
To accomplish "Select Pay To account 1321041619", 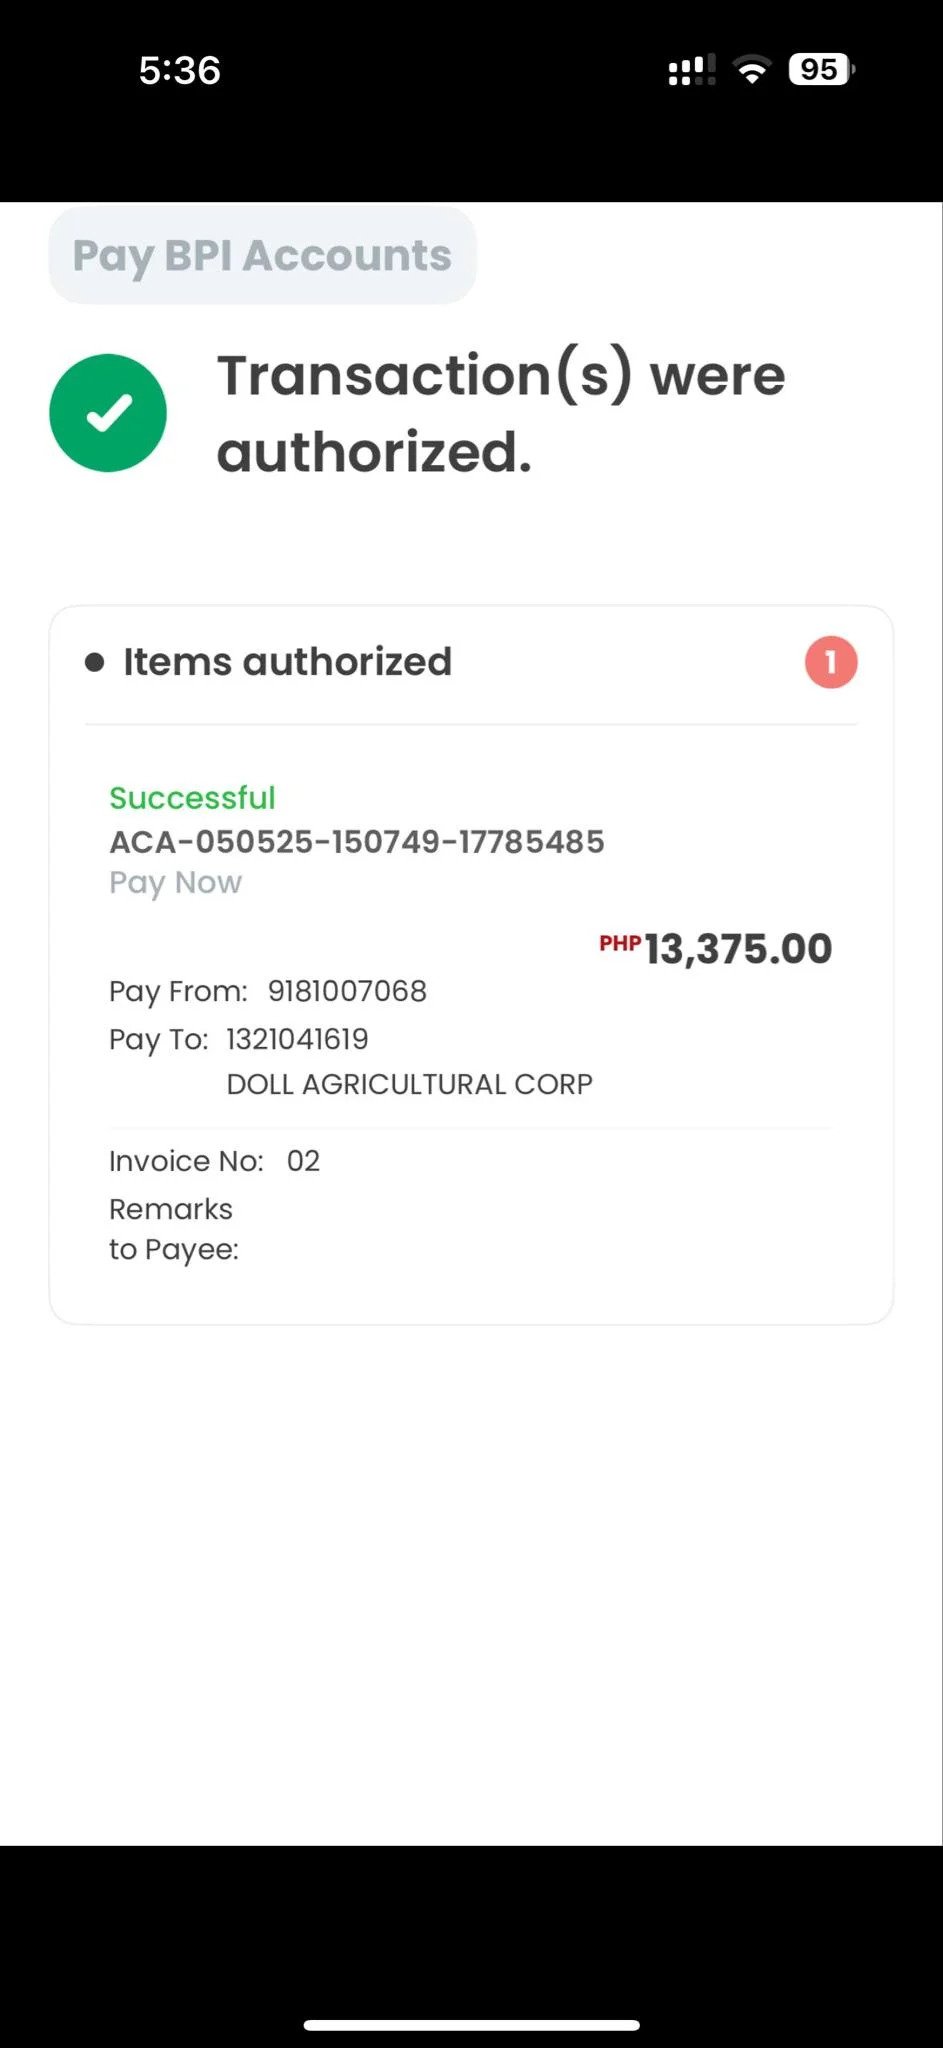I will [x=297, y=1039].
